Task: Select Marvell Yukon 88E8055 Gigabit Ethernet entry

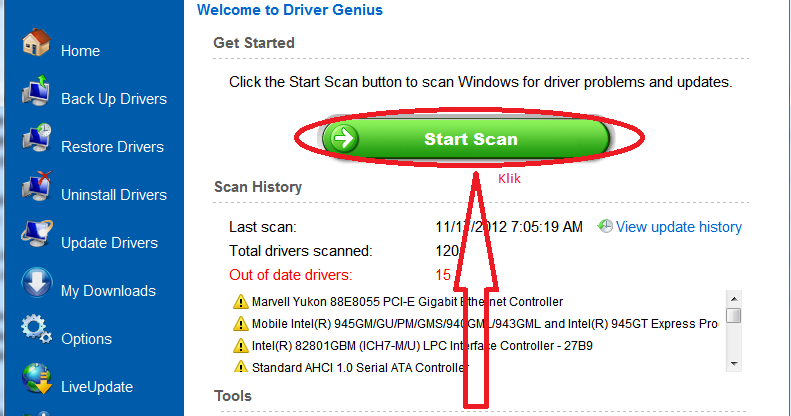Action: point(407,302)
